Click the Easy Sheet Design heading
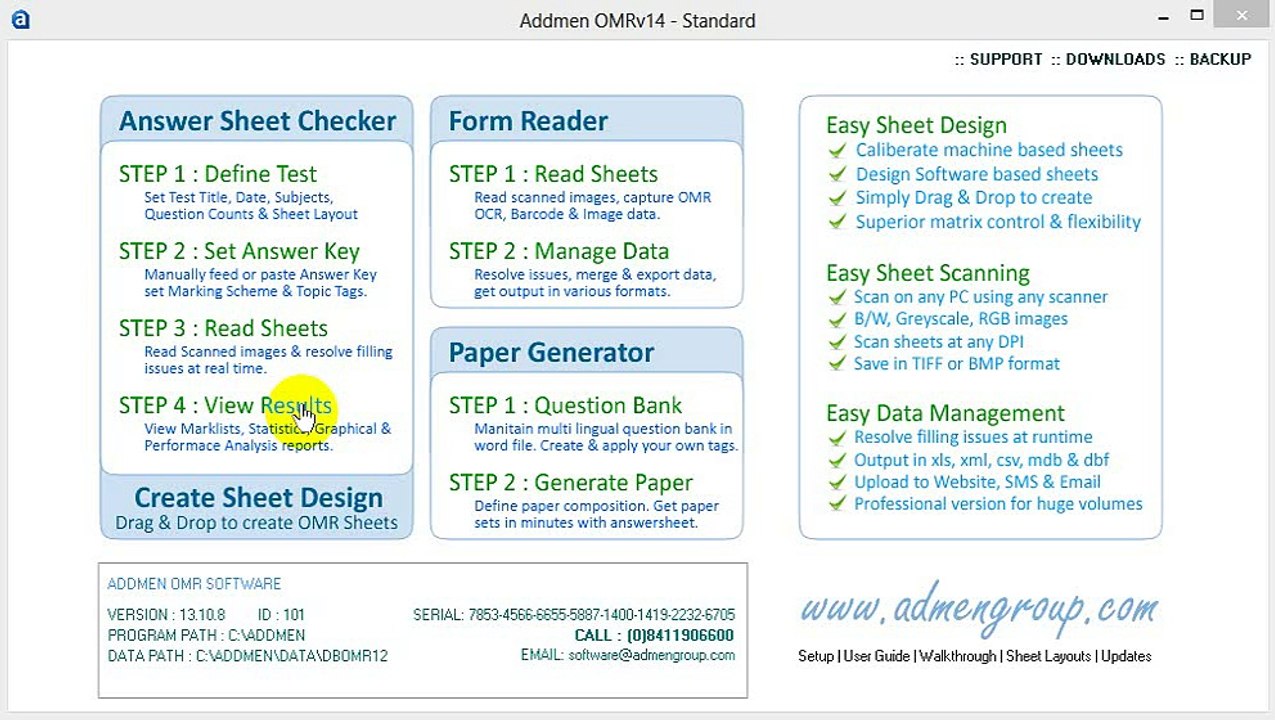1275x720 pixels. [x=916, y=126]
